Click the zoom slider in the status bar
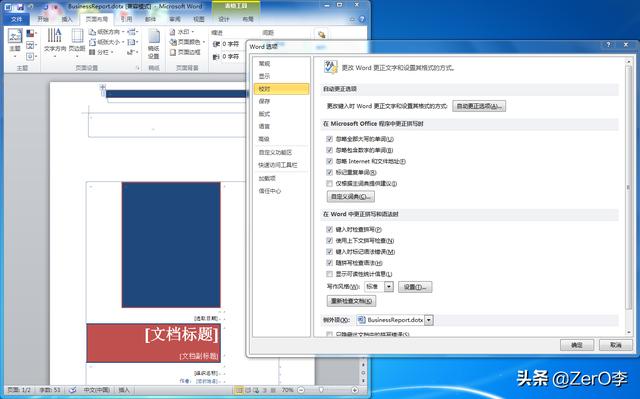The height and width of the screenshot is (399, 640). pyautogui.click(x=327, y=390)
